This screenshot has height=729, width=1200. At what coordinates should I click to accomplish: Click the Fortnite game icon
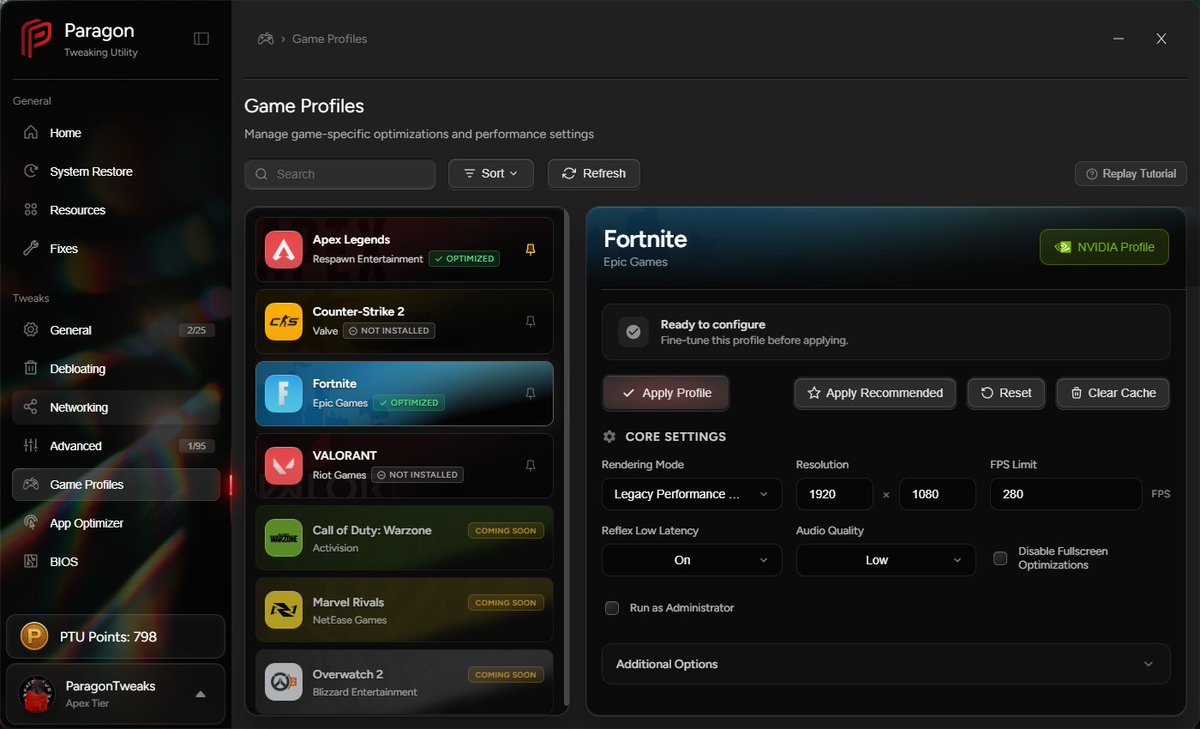[x=284, y=393]
